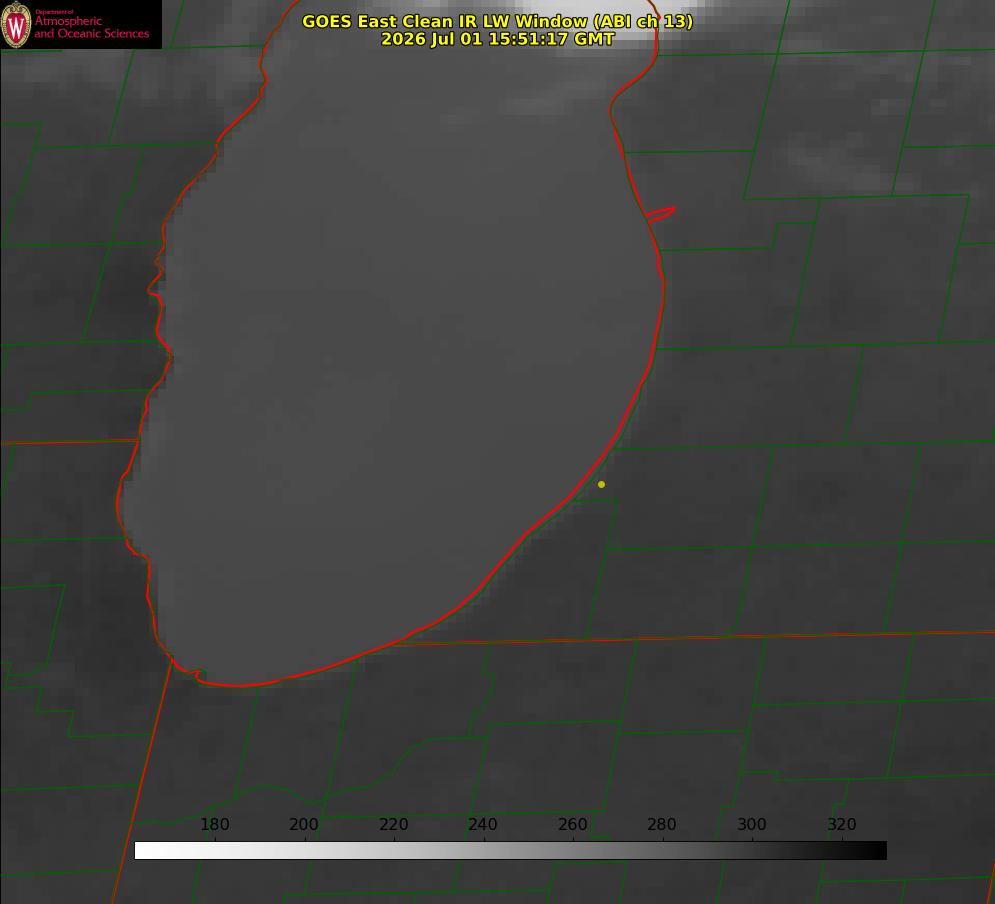Click the 300 temperature scale label
Viewport: 995px width, 904px height.
coord(751,824)
